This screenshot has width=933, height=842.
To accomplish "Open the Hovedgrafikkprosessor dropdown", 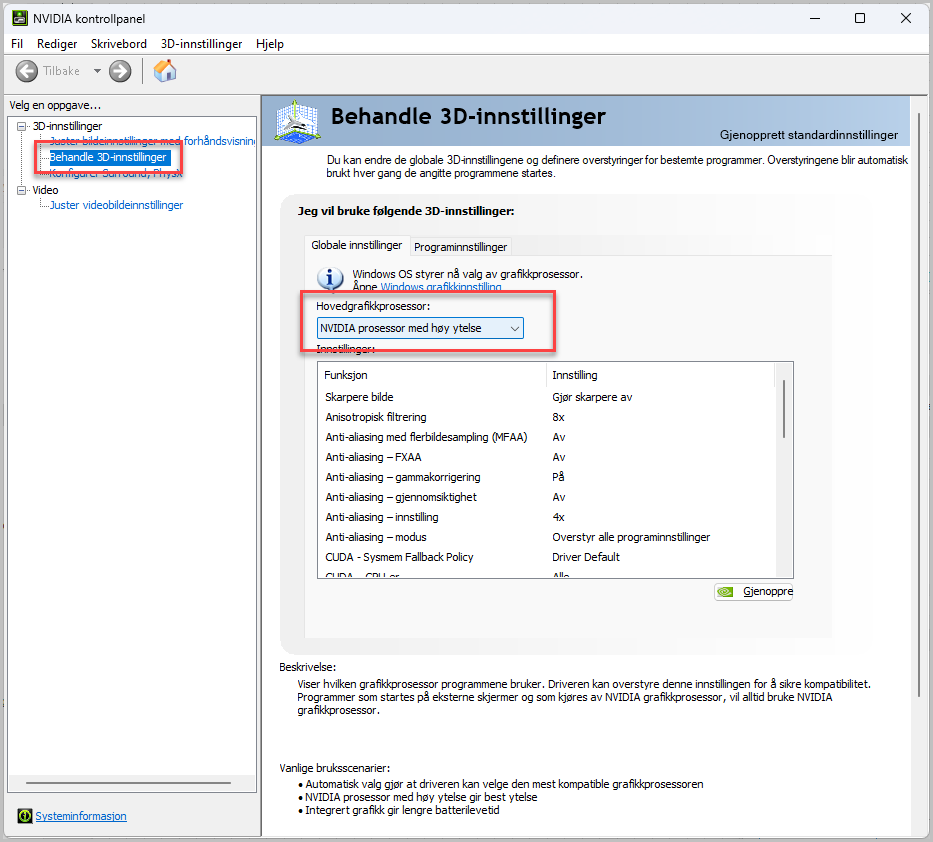I will (x=420, y=328).
